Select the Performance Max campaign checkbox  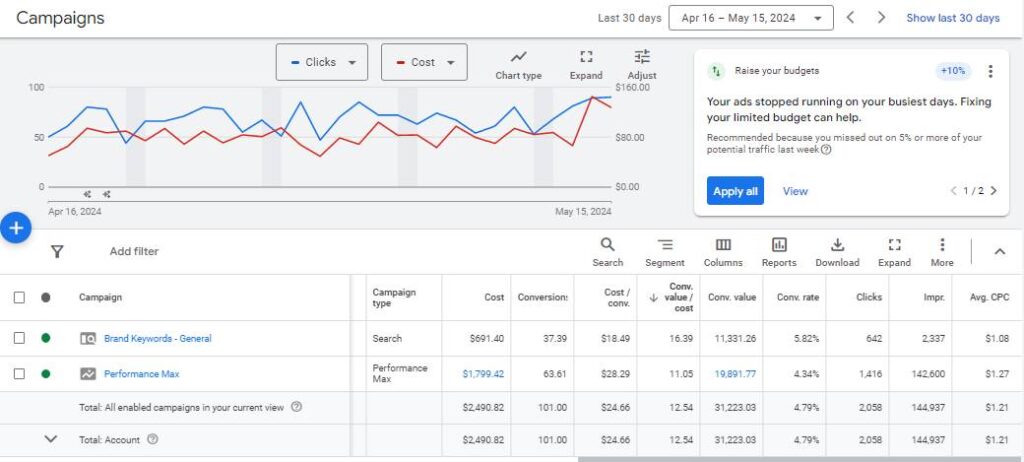(x=19, y=374)
